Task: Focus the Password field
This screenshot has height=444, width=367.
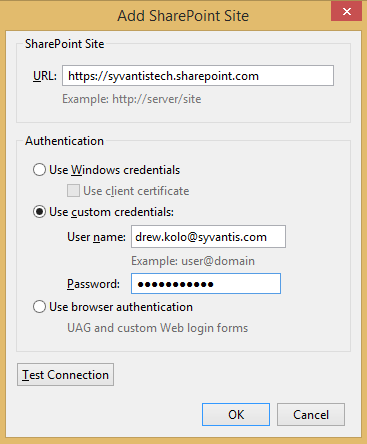Action: (206, 284)
